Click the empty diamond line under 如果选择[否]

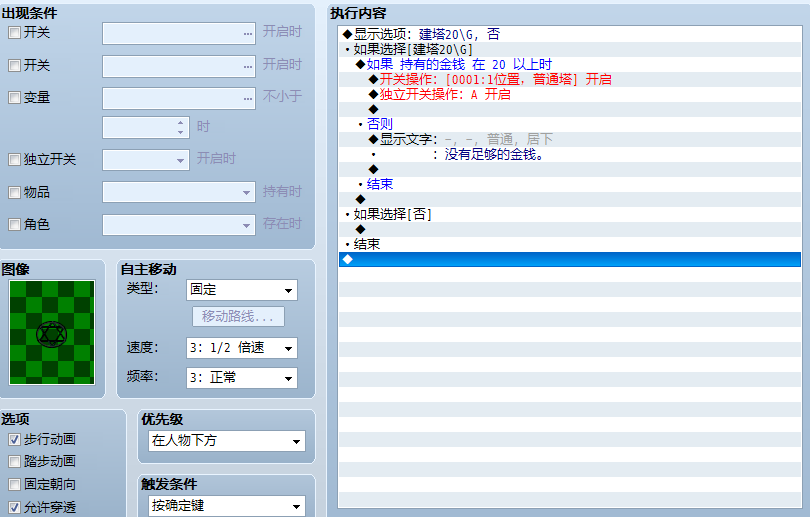click(570, 229)
